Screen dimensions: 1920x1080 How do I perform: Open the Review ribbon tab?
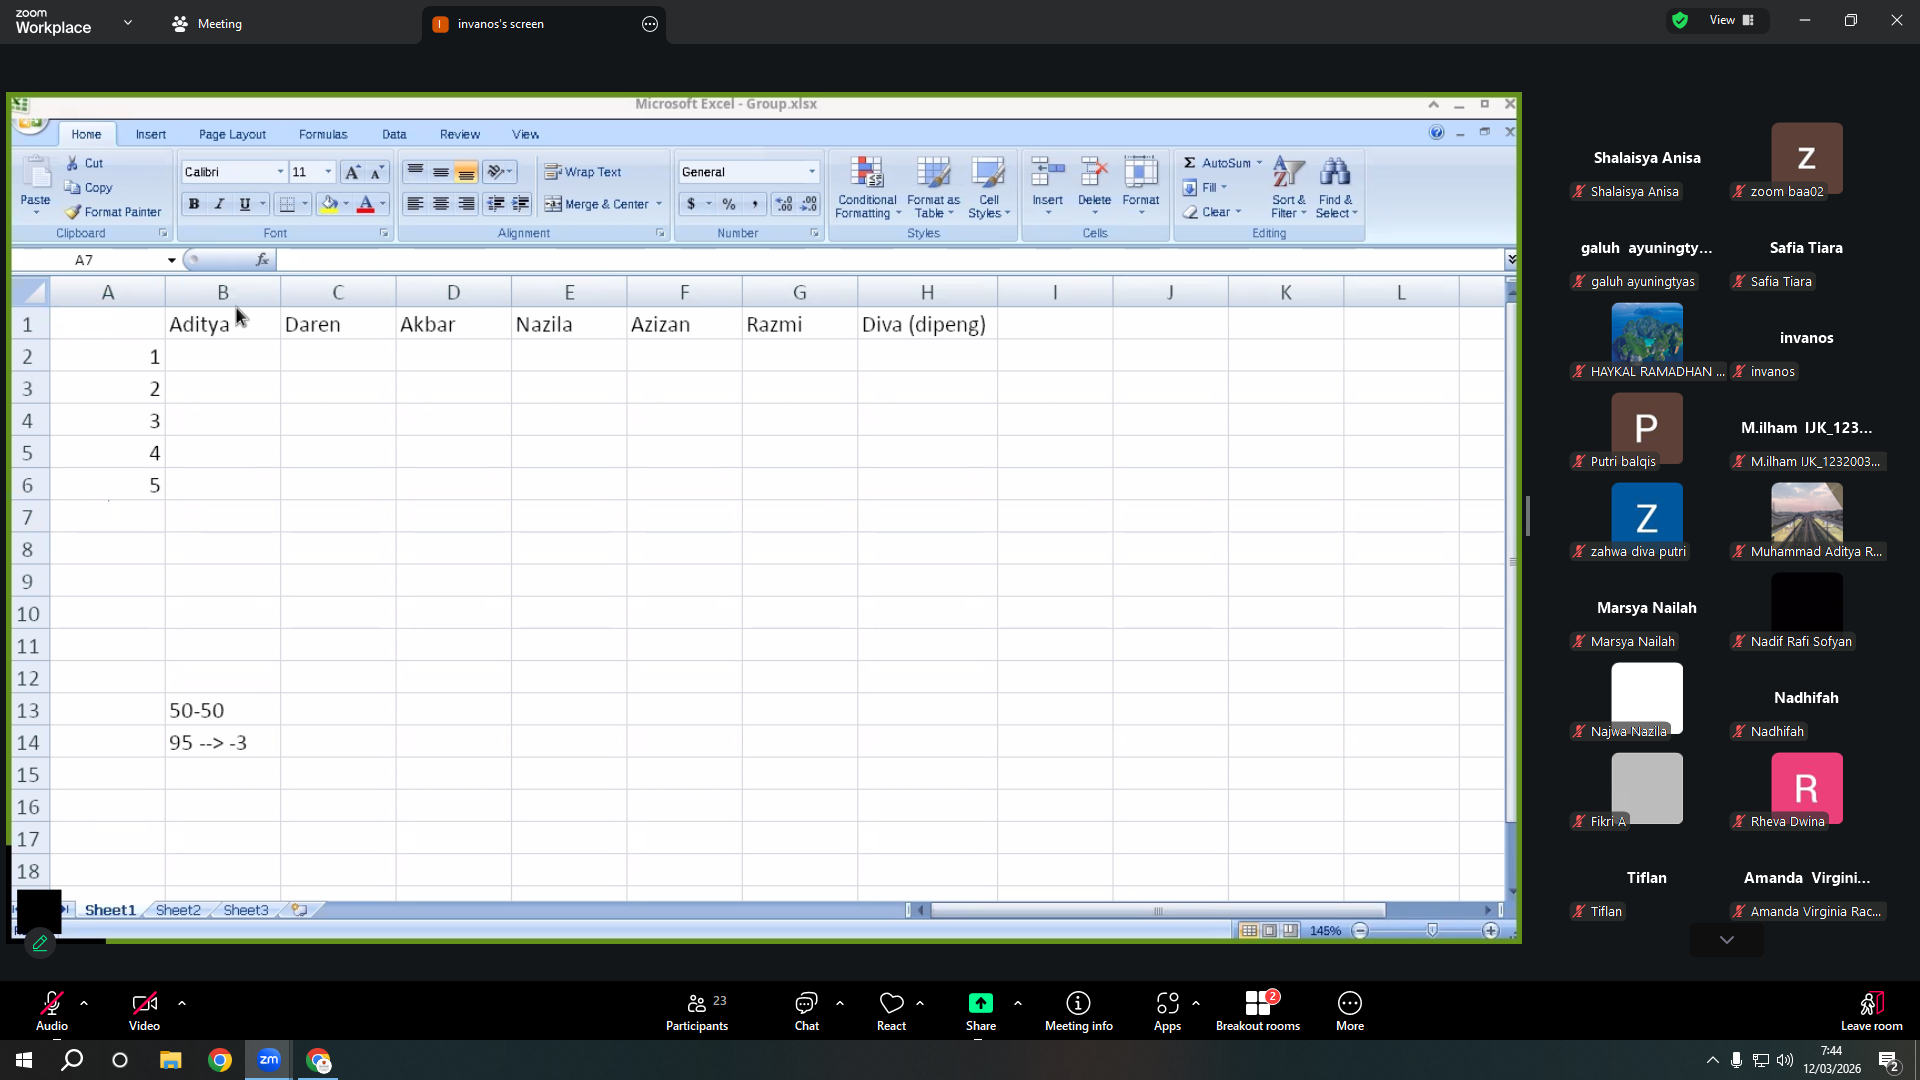click(x=460, y=134)
